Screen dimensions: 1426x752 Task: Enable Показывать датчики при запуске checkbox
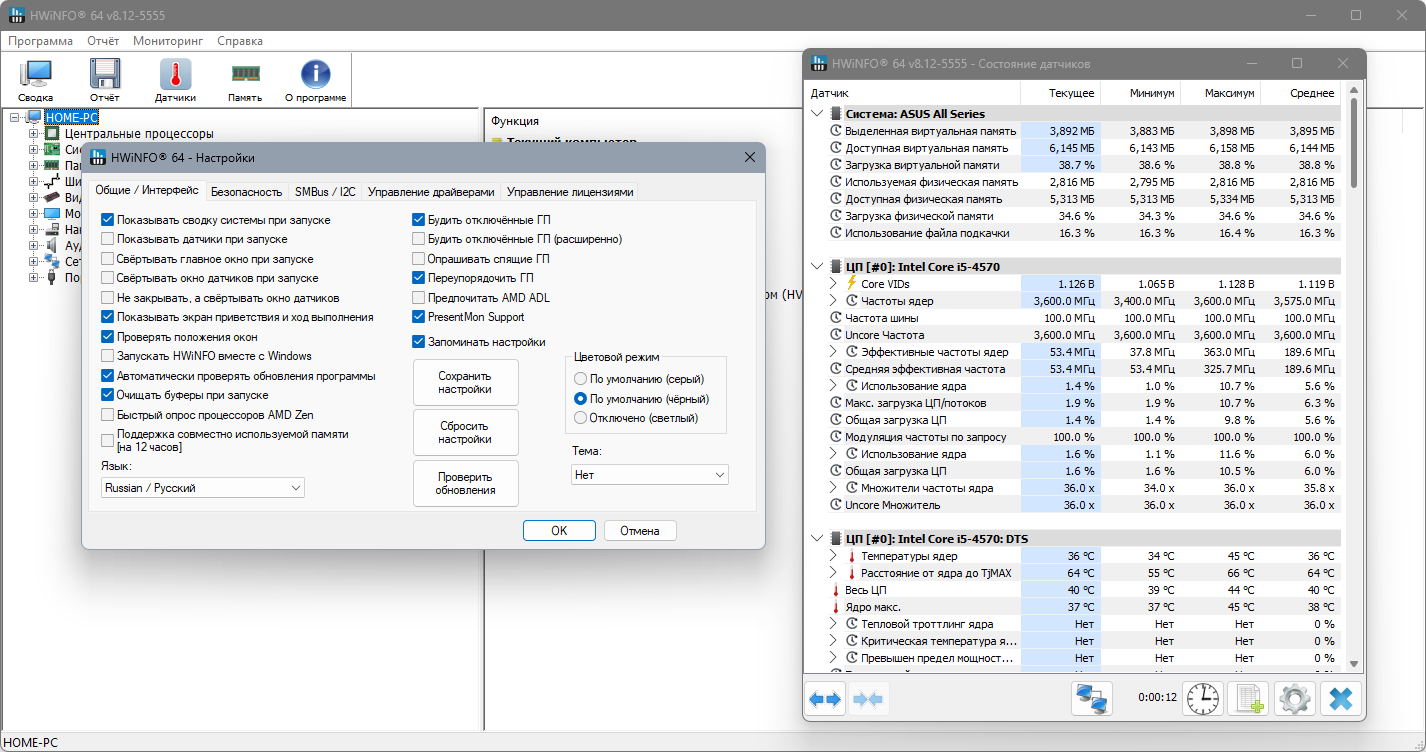(107, 239)
